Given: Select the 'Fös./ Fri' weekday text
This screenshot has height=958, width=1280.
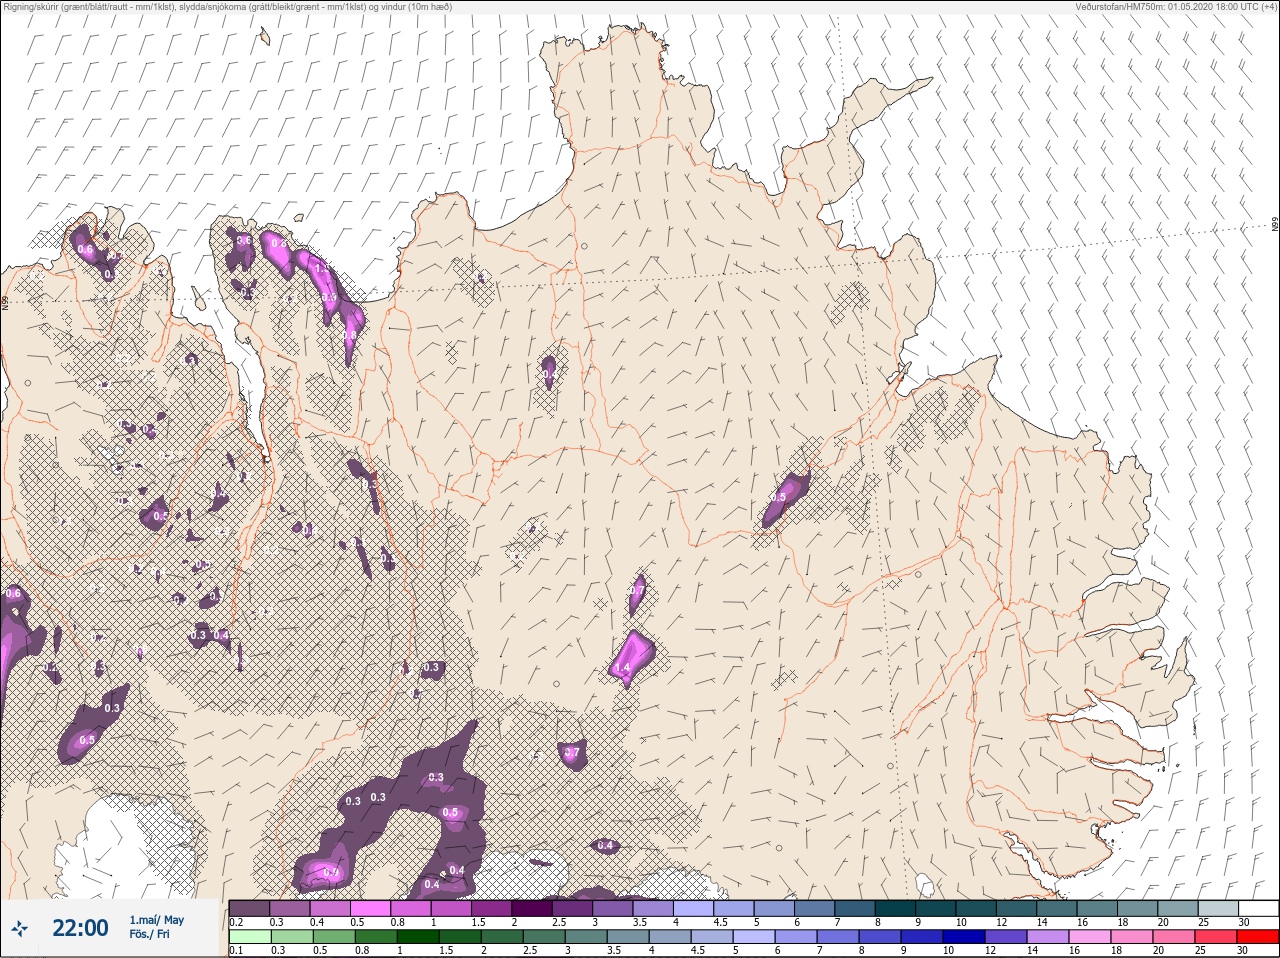Looking at the screenshot, I should coord(150,935).
